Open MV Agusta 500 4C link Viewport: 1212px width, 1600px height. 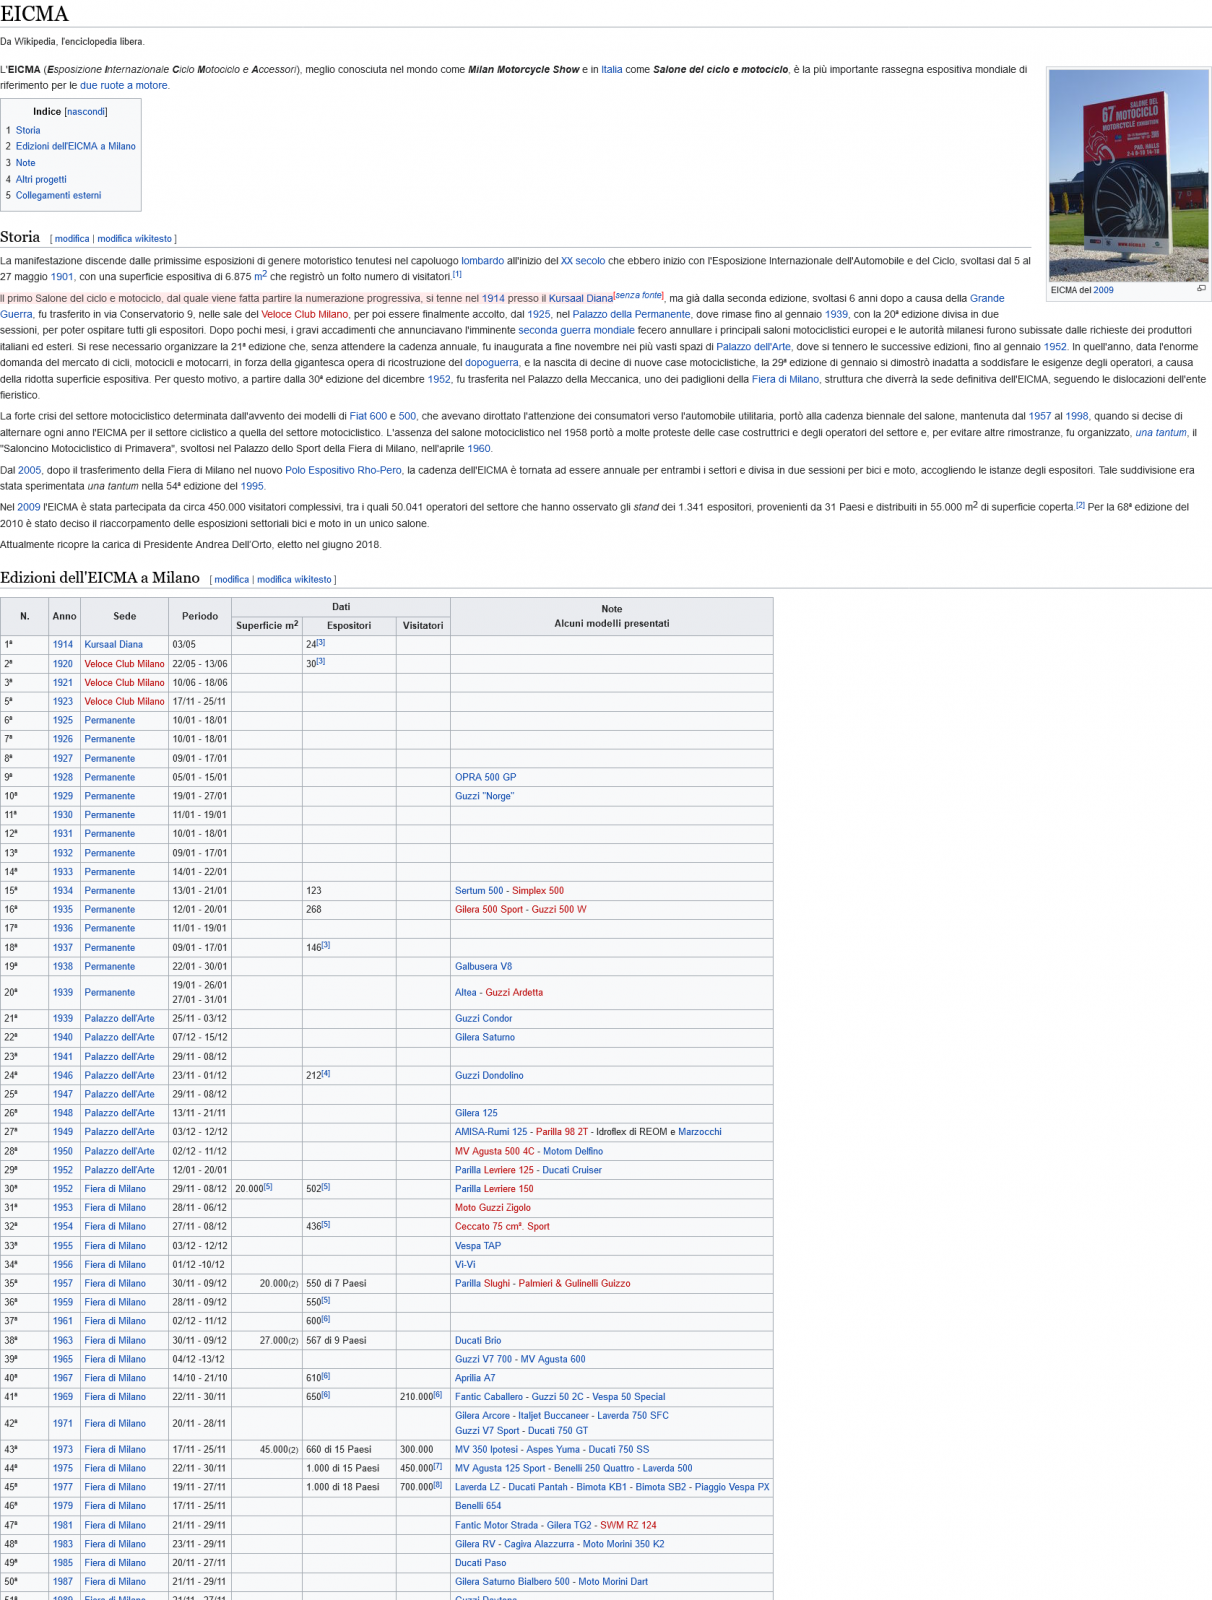coord(495,1151)
